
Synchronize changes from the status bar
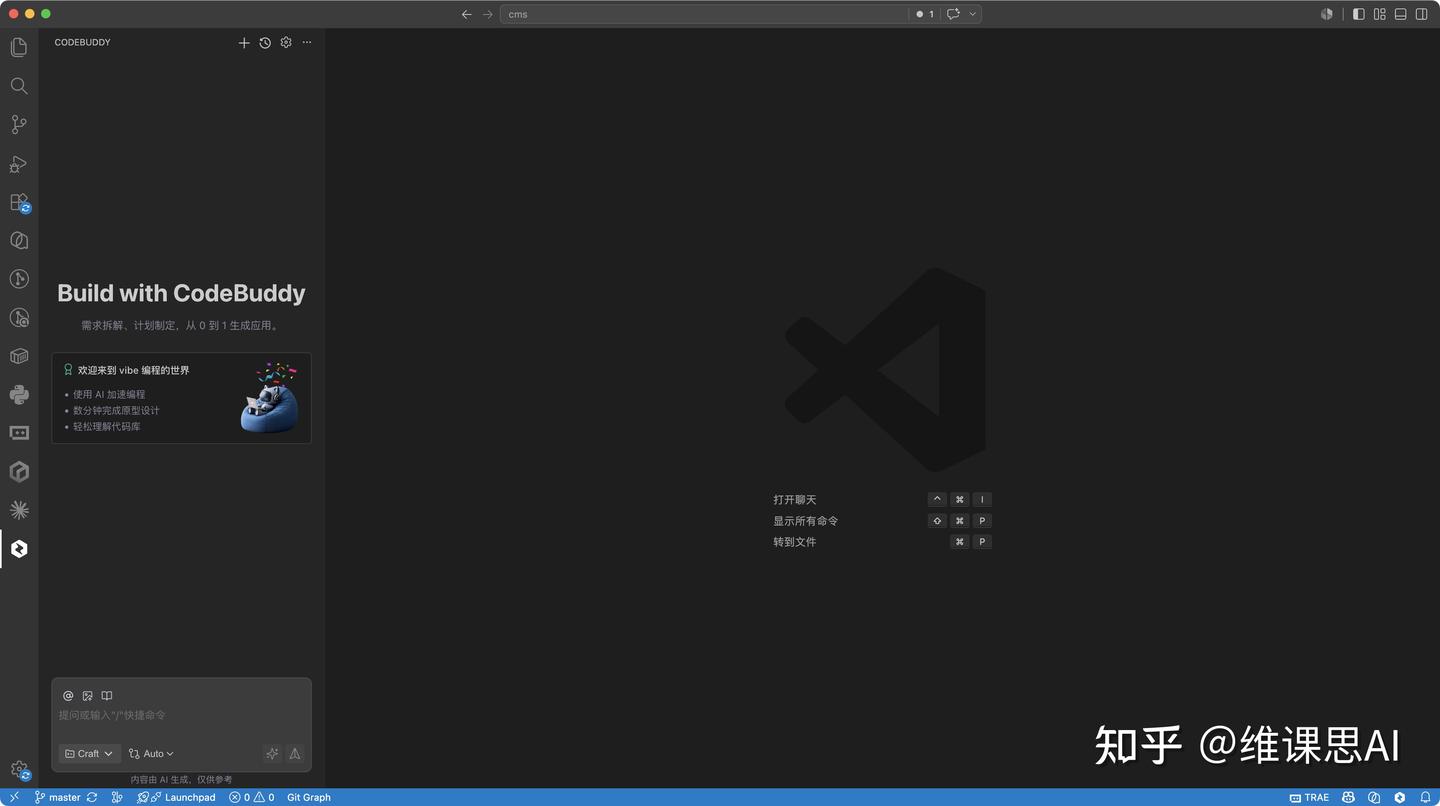[x=92, y=798]
